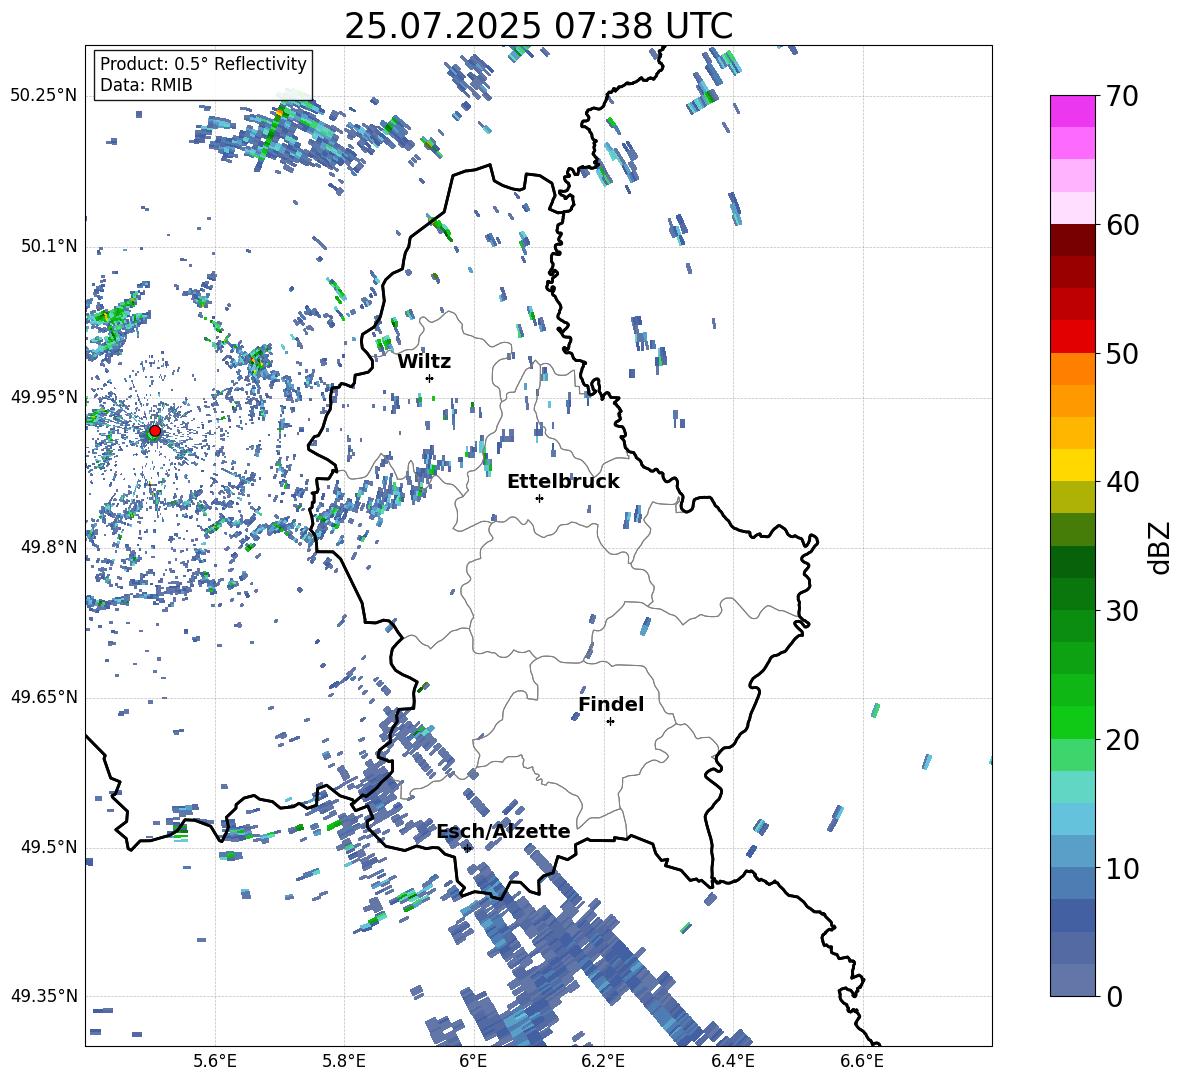Click the 5.8°E longitude label
1184x1081 pixels.
[x=344, y=1061]
